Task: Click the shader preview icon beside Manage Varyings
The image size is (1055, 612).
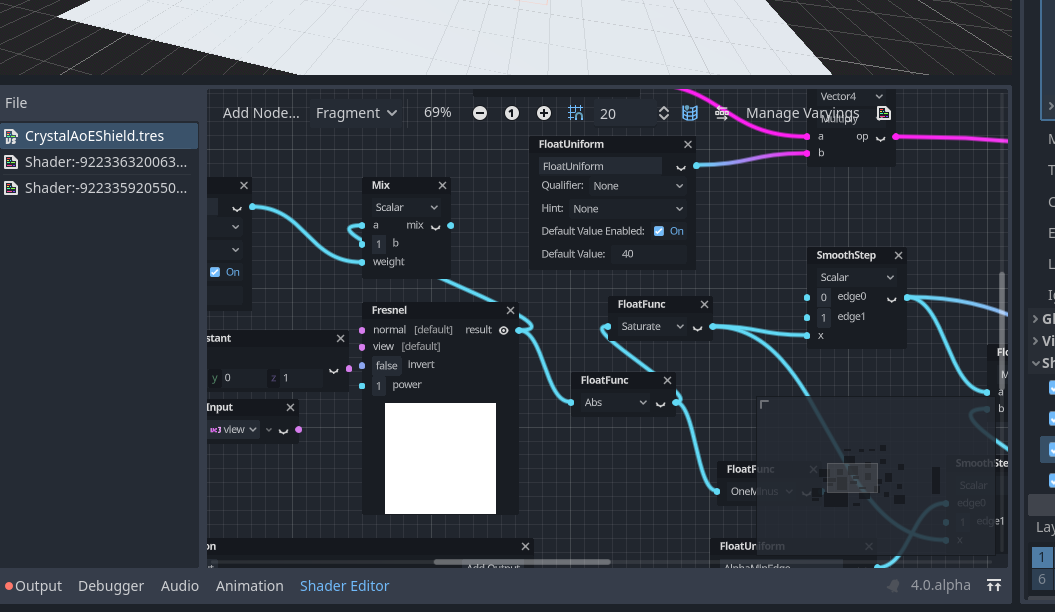Action: (x=883, y=113)
